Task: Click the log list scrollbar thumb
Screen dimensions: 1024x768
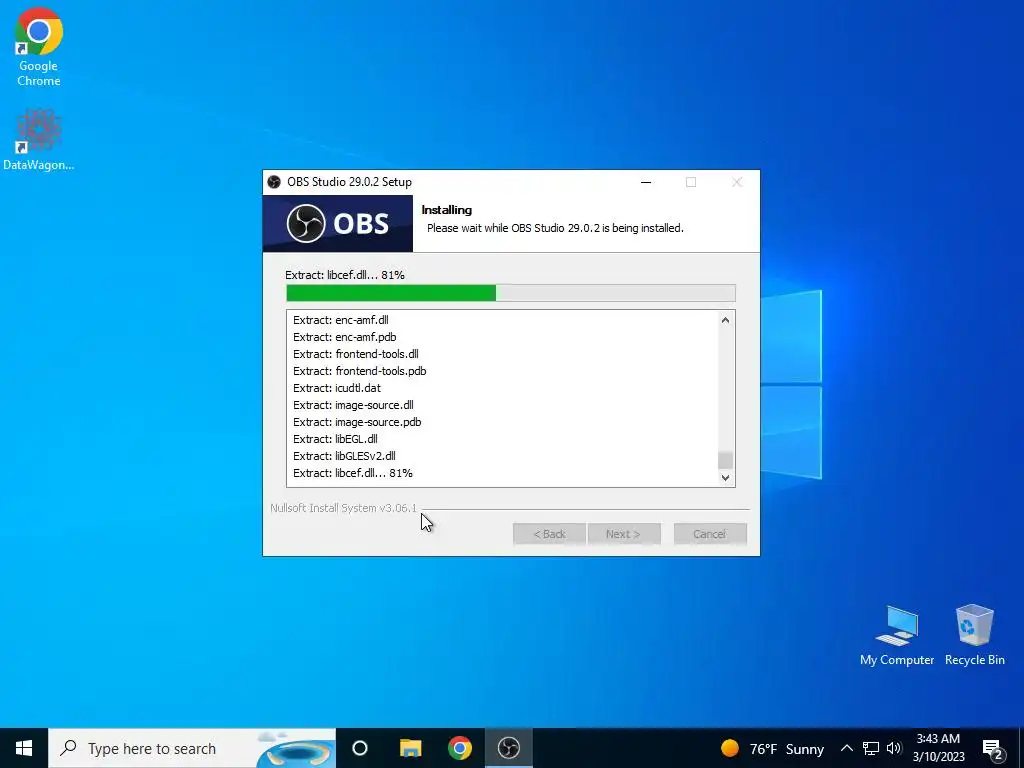Action: (725, 460)
